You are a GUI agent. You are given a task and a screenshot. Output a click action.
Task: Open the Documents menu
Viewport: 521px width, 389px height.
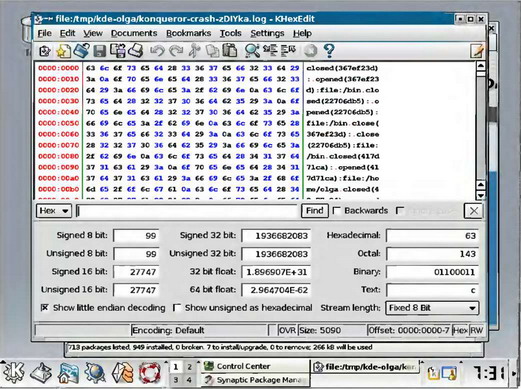(134, 33)
